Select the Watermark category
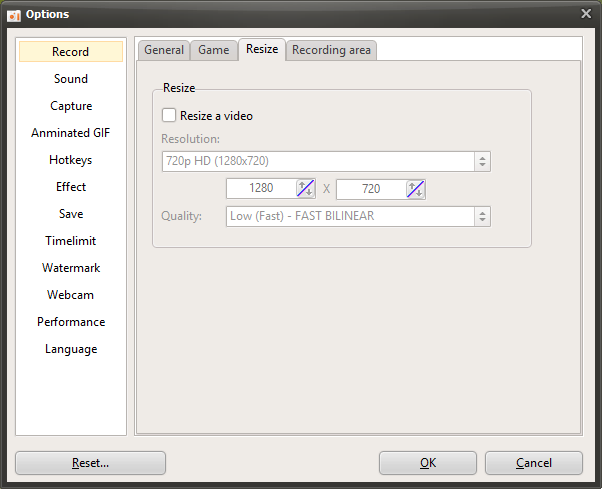This screenshot has height=489, width=602. tap(71, 268)
